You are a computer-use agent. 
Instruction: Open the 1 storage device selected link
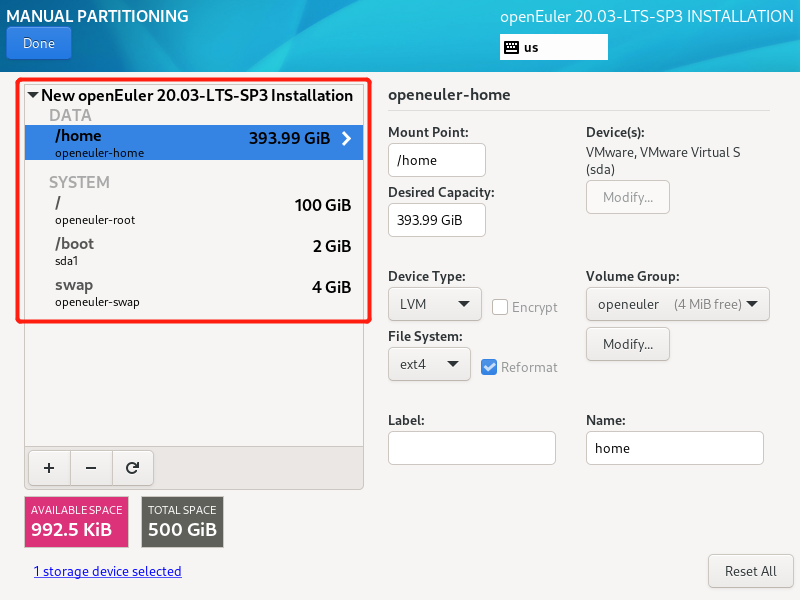pyautogui.click(x=108, y=571)
